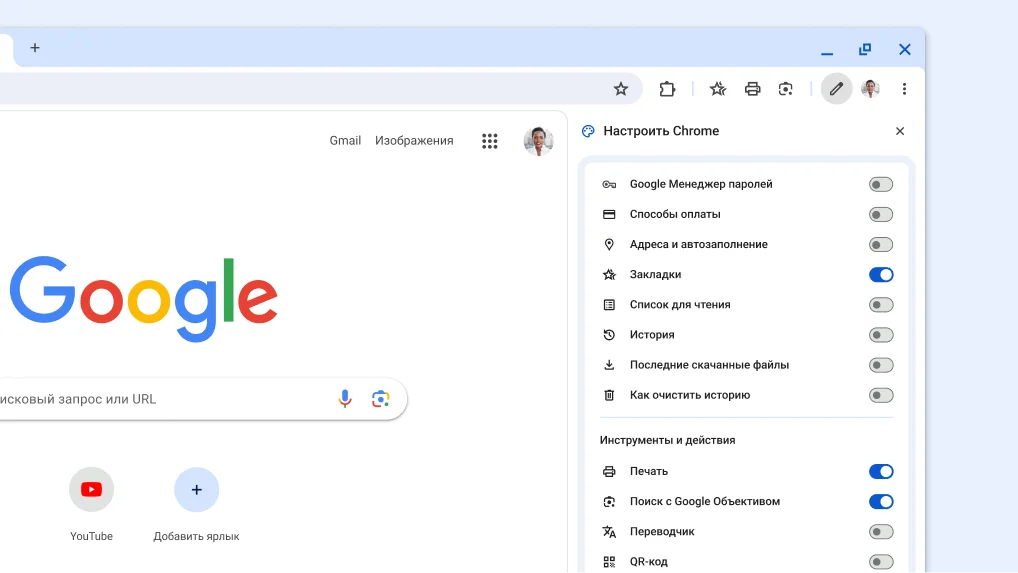Image resolution: width=1018 pixels, height=573 pixels.
Task: Open the Chrome three-dot menu
Action: 904,89
